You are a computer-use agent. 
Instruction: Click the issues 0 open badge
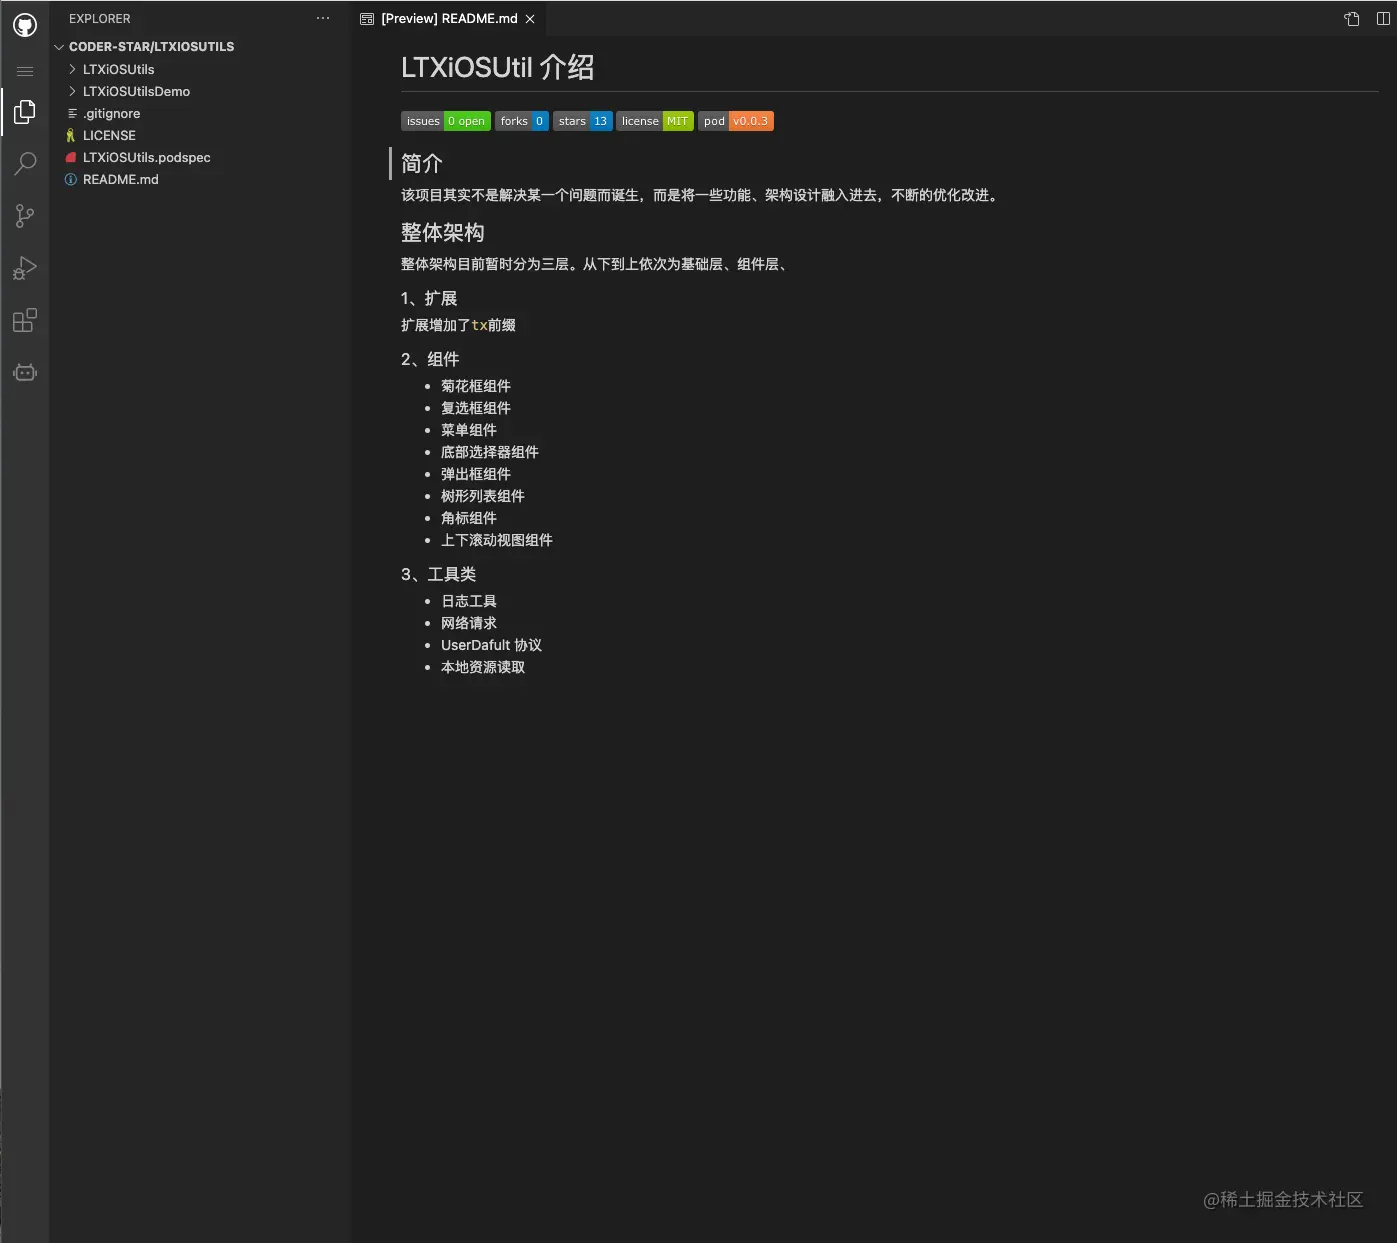(445, 121)
